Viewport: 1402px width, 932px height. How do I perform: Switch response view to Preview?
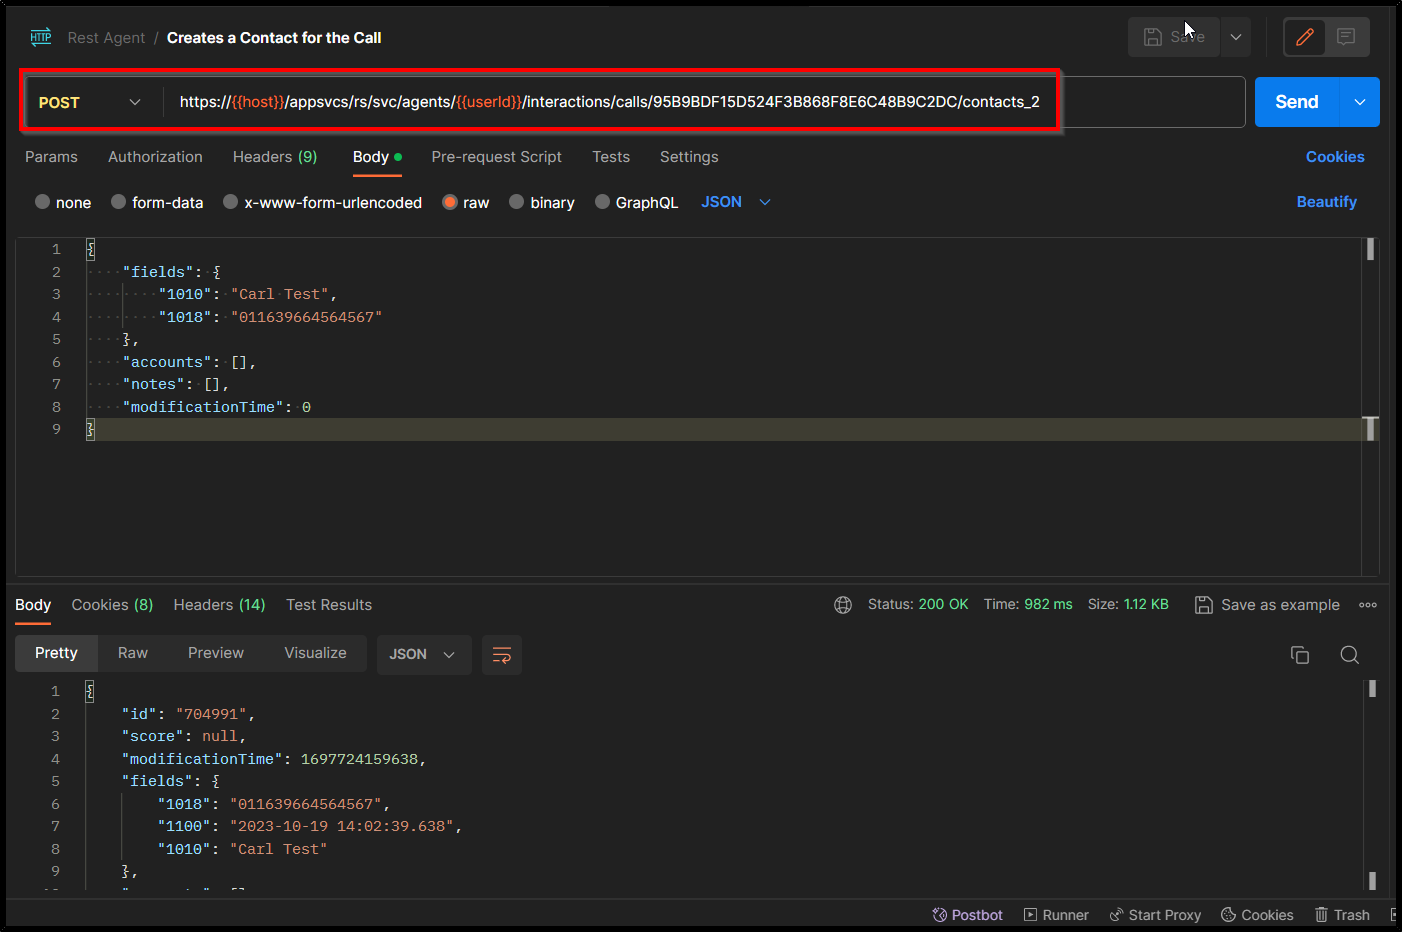(216, 653)
